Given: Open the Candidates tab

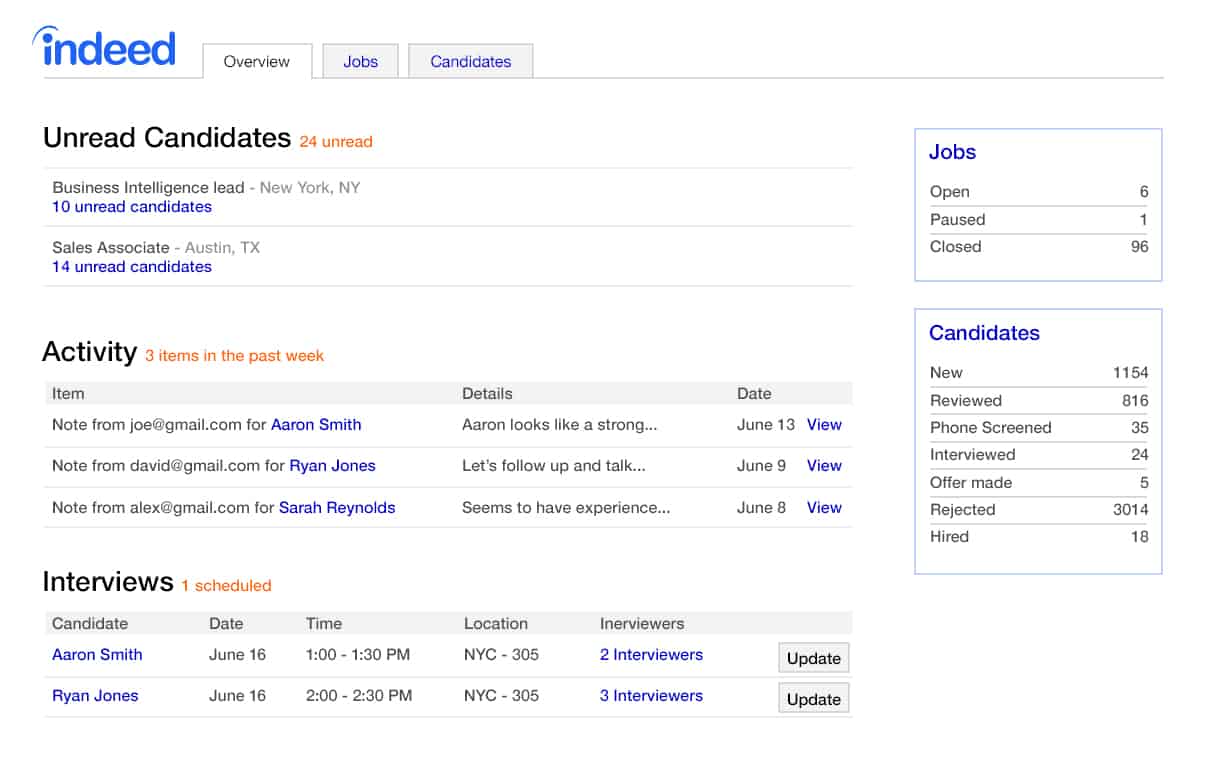Looking at the screenshot, I should (x=470, y=61).
